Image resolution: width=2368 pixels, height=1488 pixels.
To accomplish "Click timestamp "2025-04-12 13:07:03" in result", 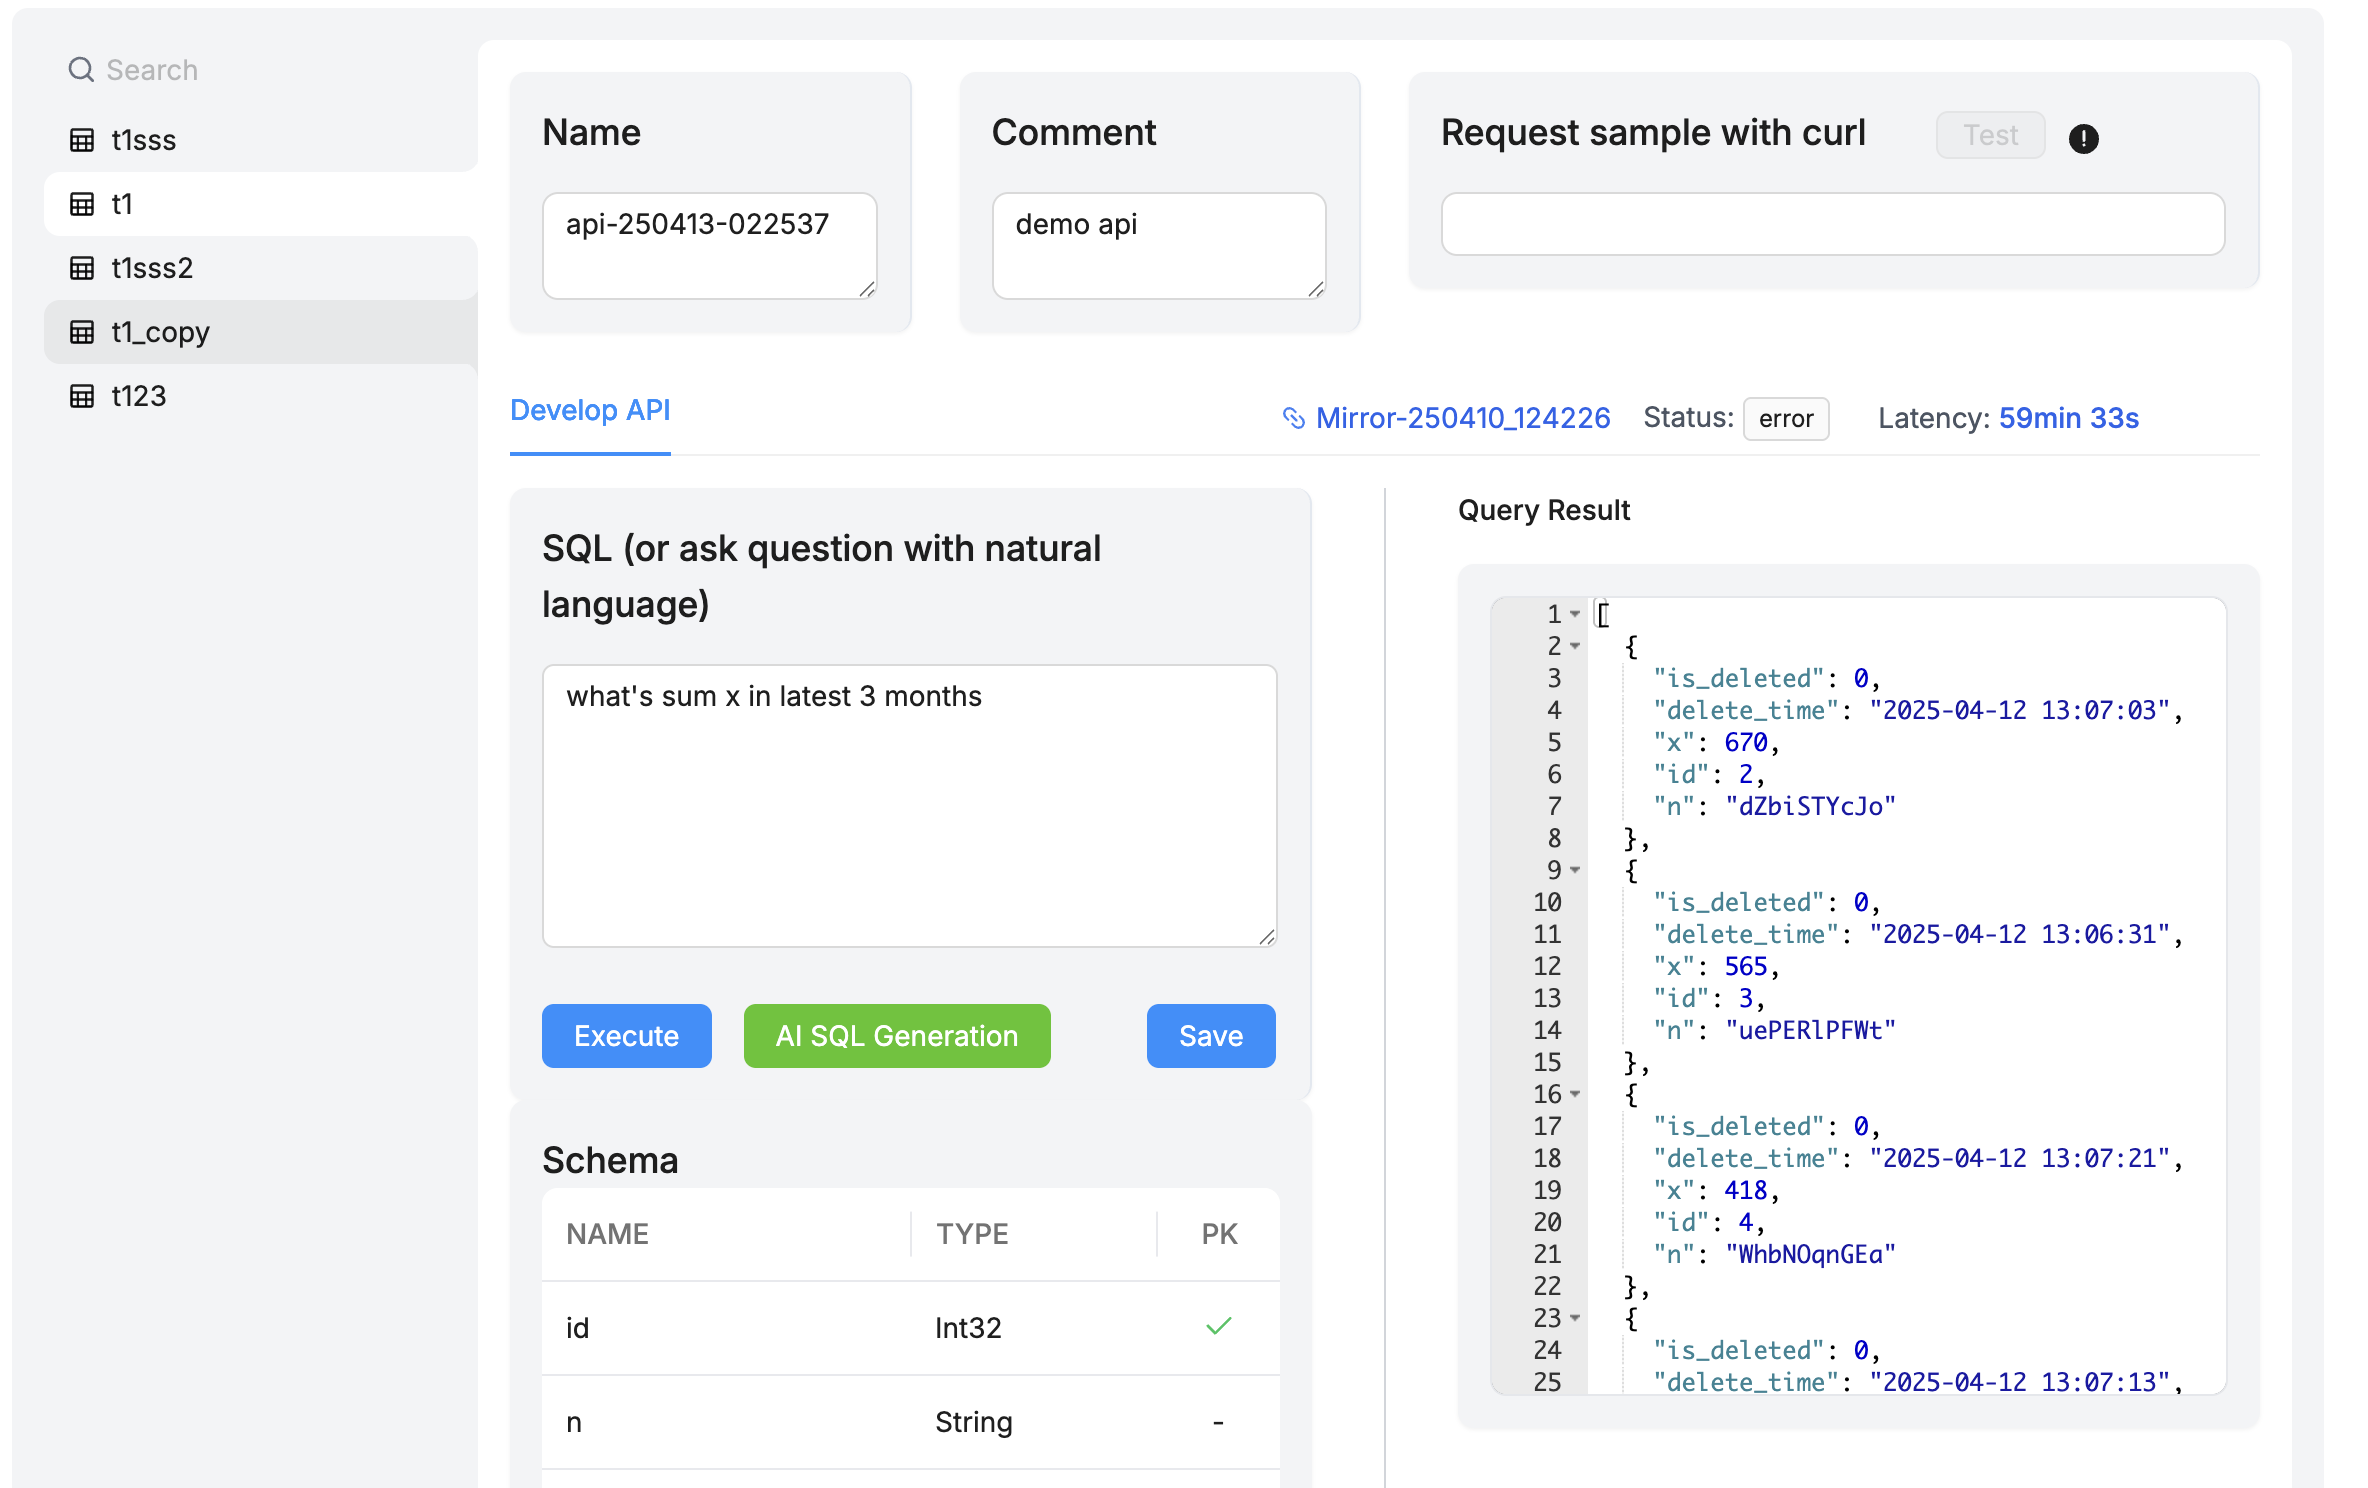I will pyautogui.click(x=2020, y=710).
